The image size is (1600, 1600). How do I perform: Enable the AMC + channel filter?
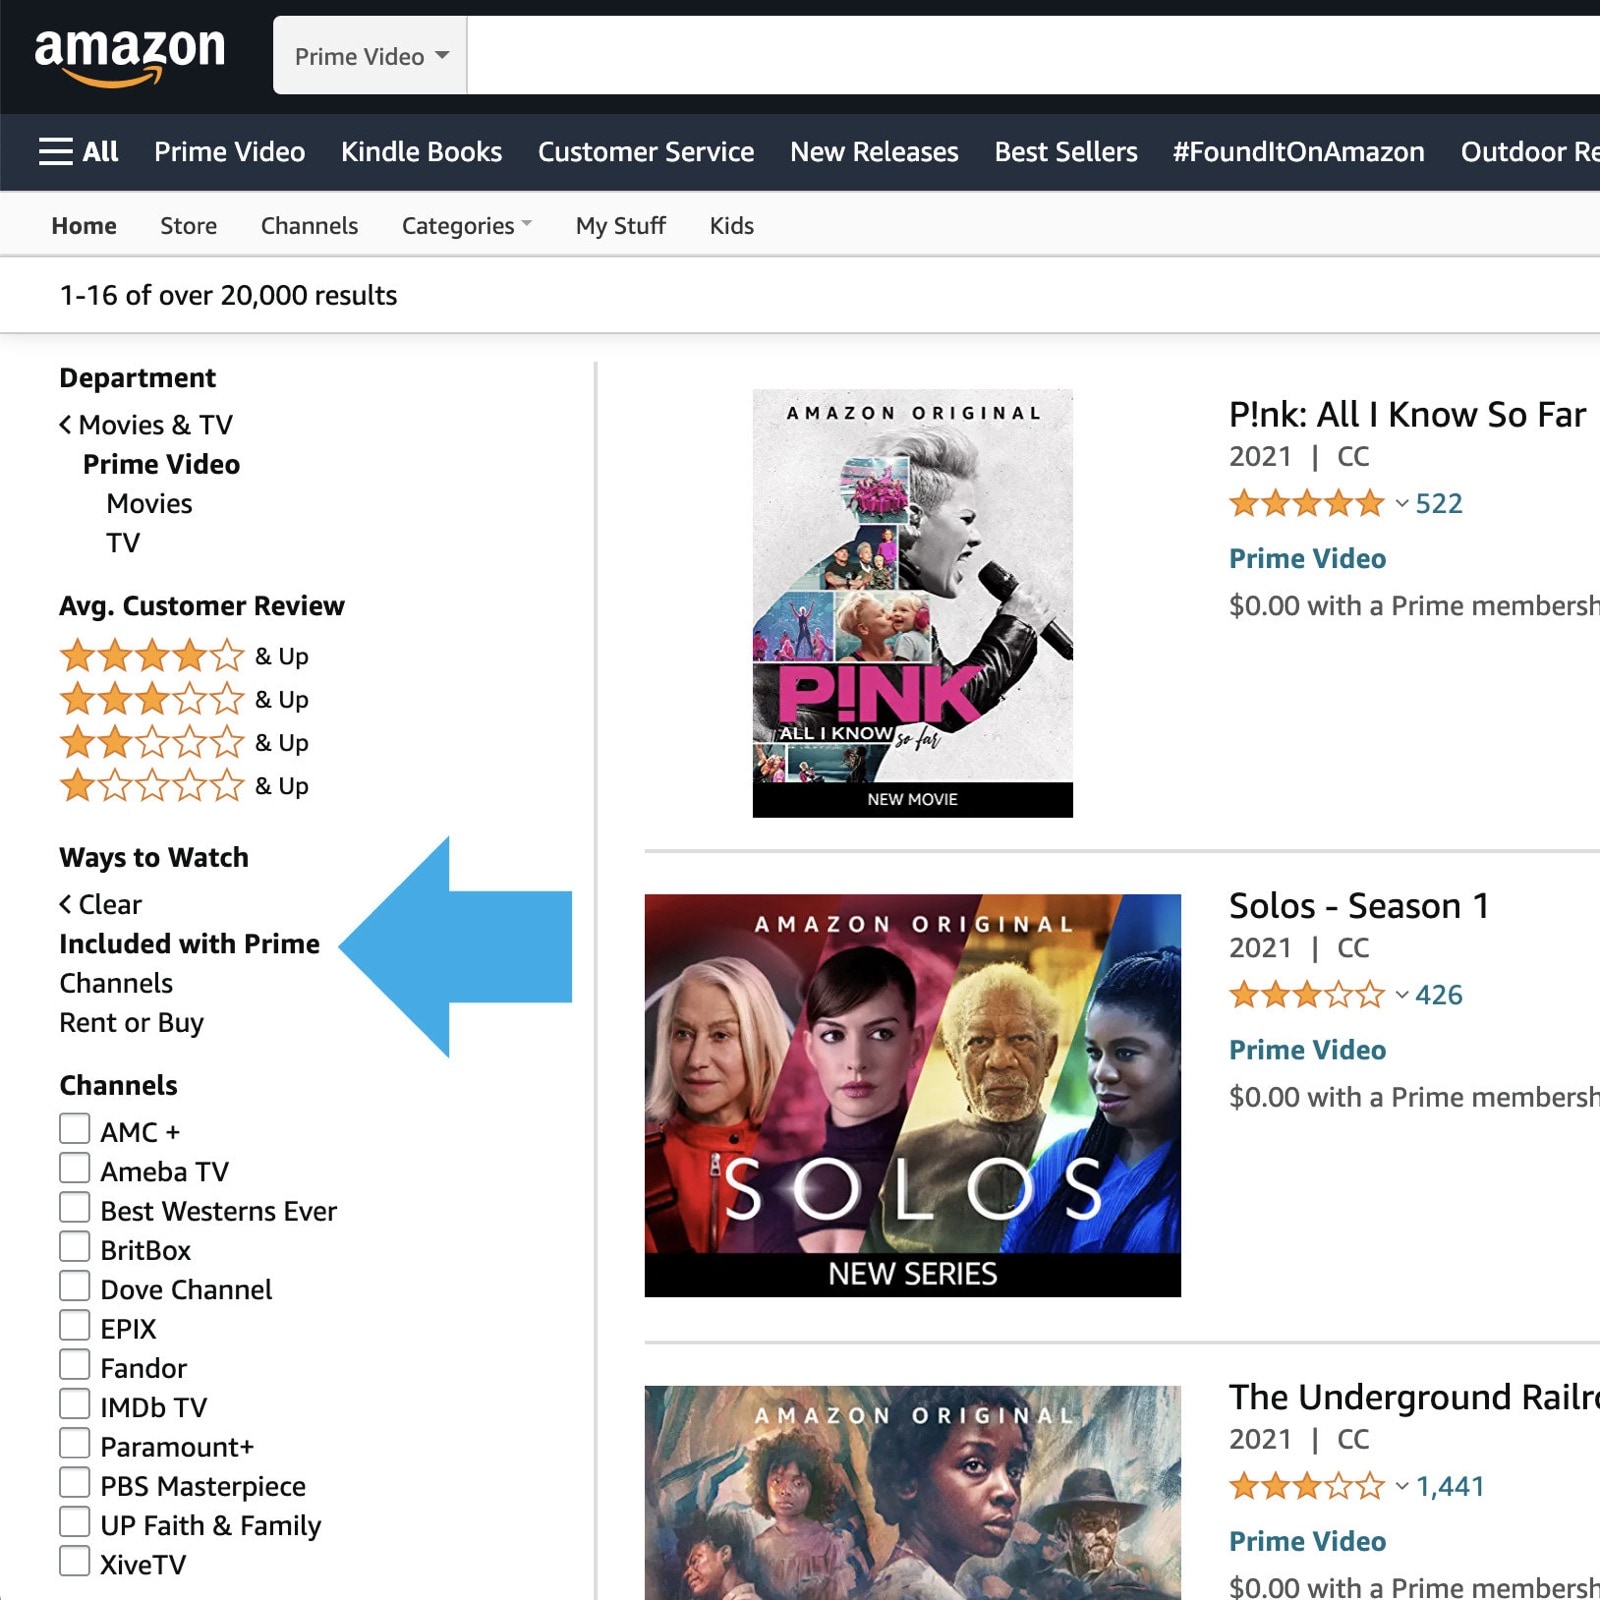75,1128
